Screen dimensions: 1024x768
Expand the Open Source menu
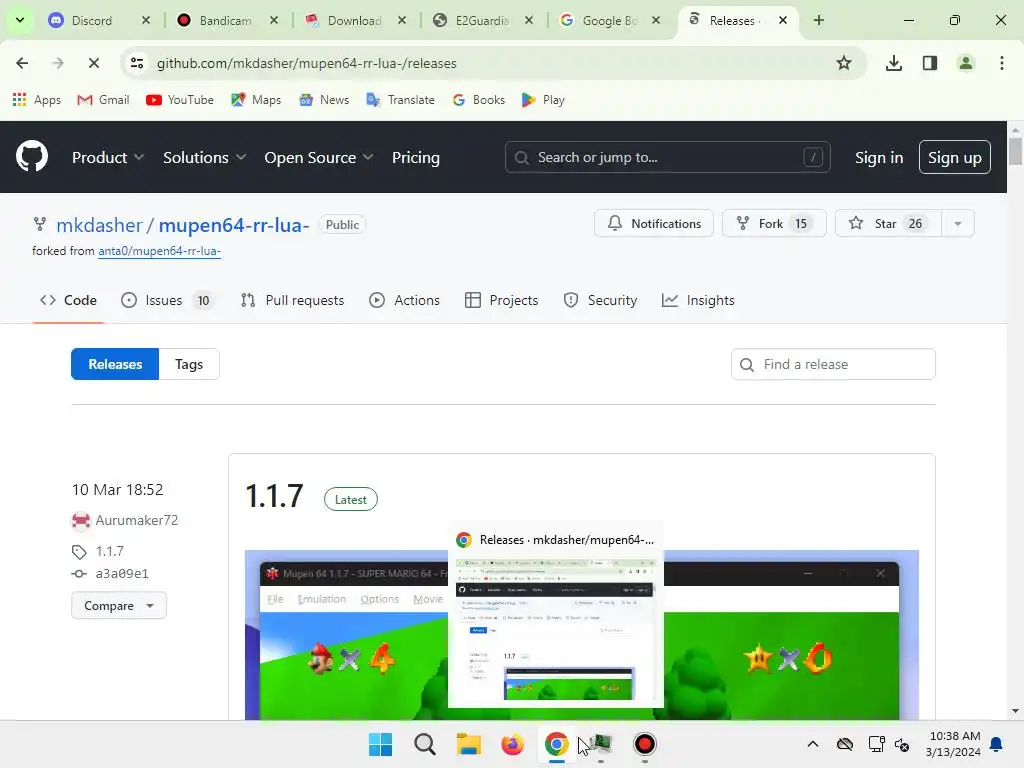[319, 157]
